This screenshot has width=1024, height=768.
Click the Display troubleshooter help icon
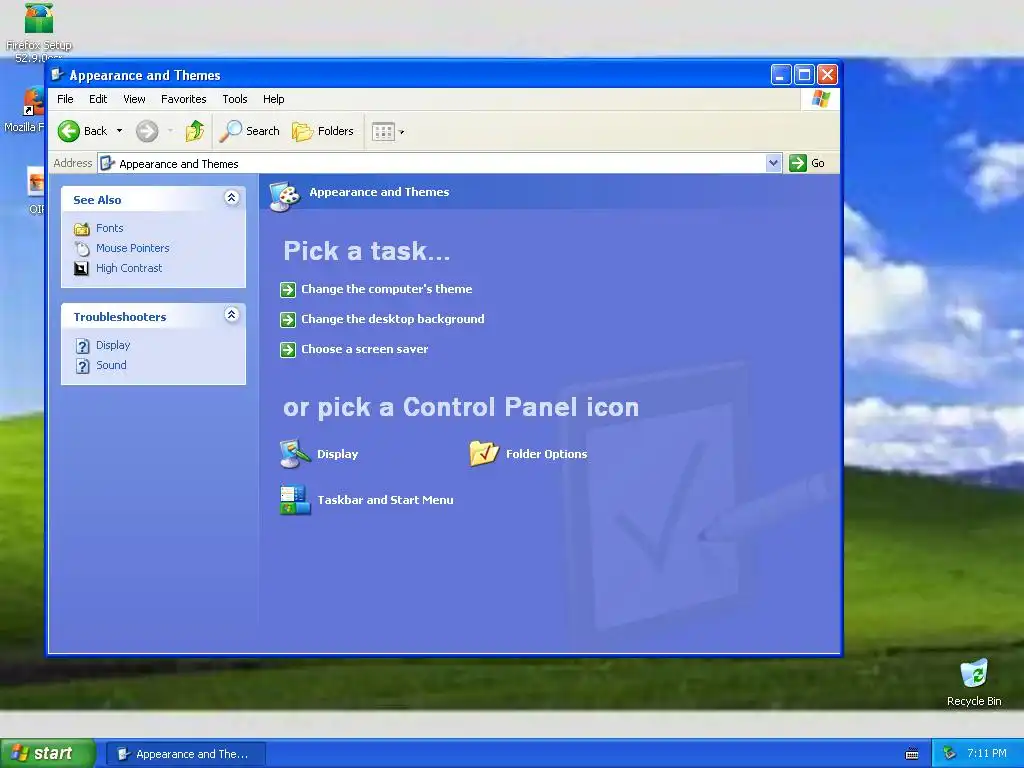tap(82, 345)
